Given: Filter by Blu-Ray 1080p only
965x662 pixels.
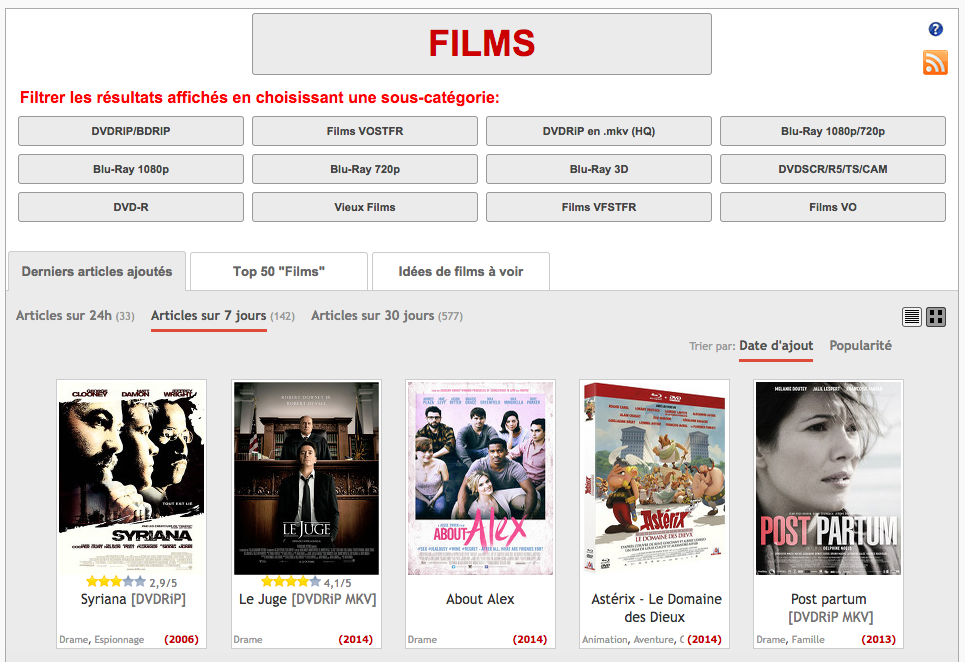Looking at the screenshot, I should click(131, 169).
